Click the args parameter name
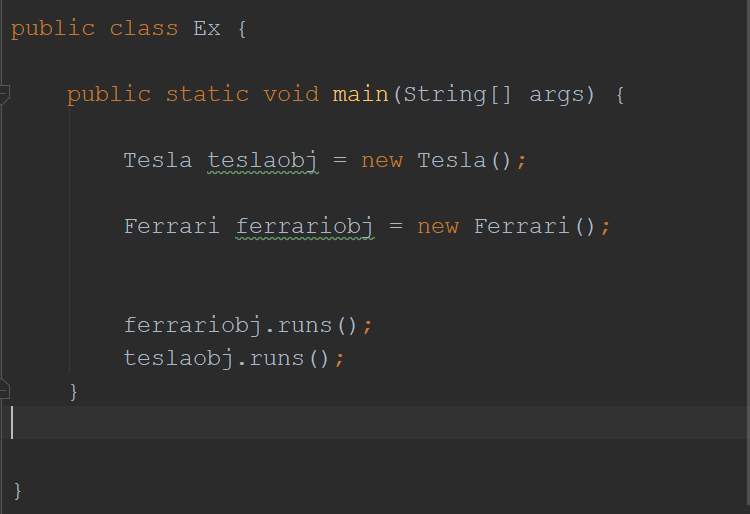 point(556,94)
